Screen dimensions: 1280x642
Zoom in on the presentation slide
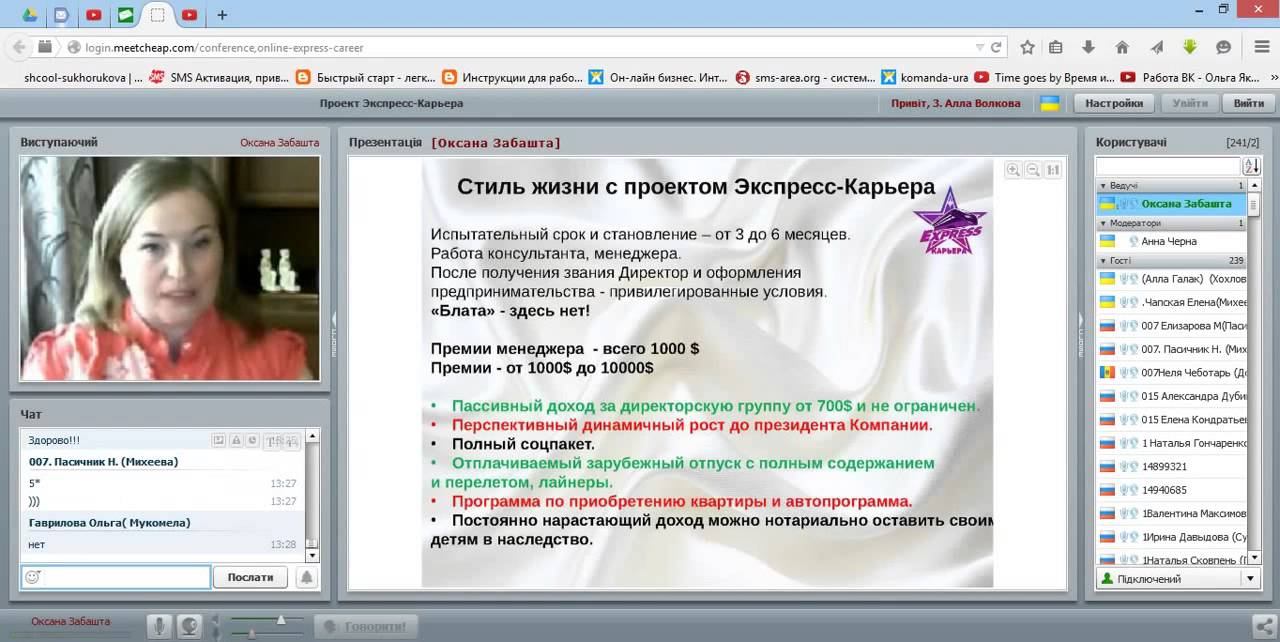[1013, 170]
